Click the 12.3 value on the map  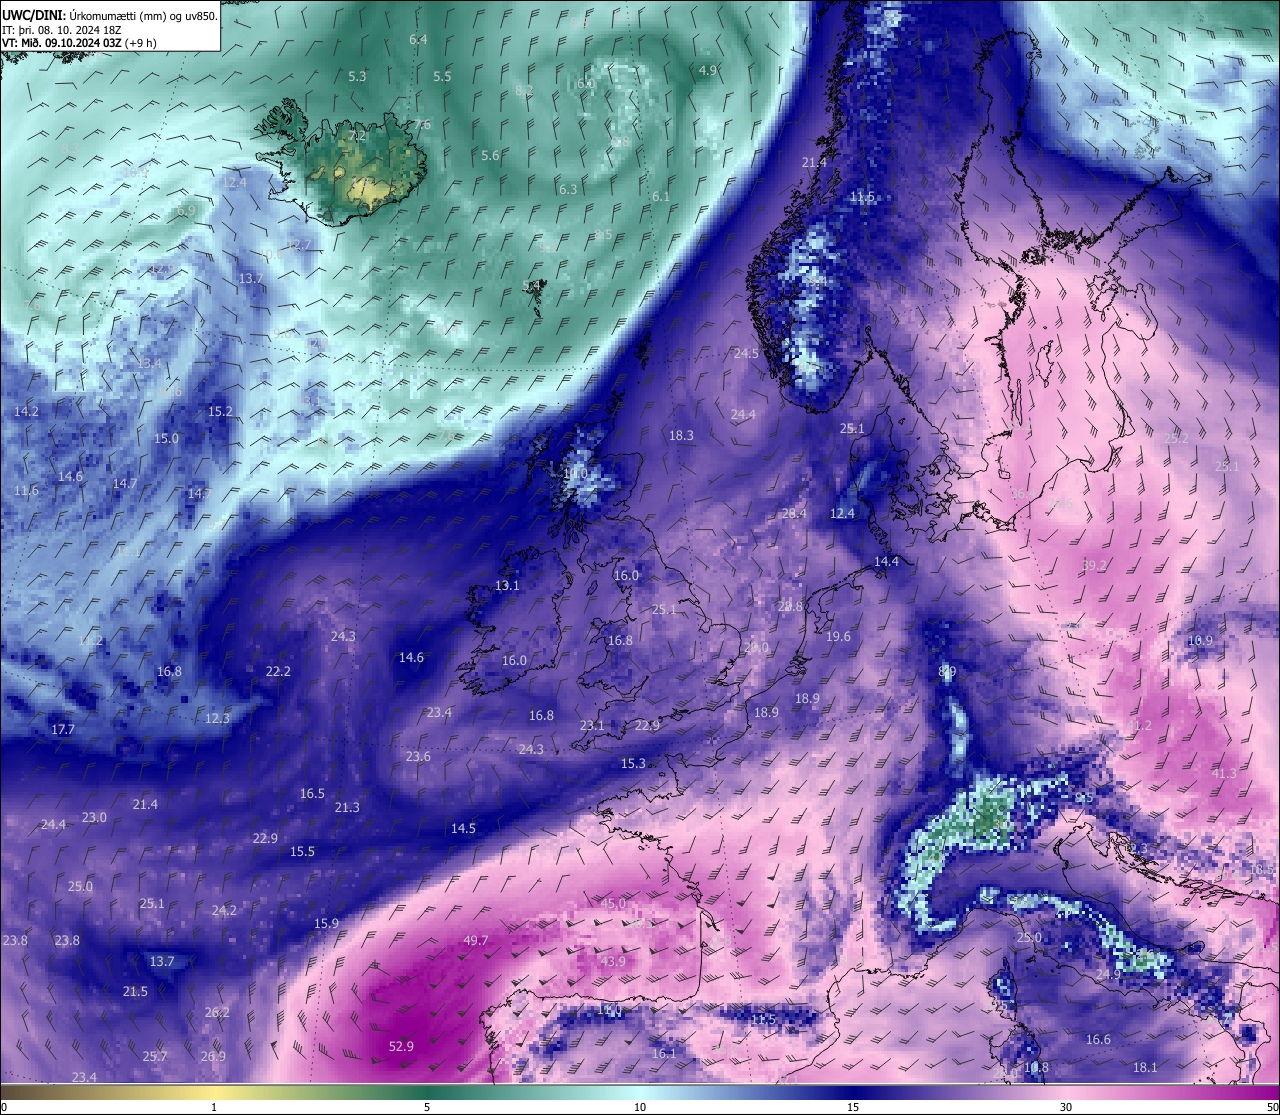click(x=217, y=718)
